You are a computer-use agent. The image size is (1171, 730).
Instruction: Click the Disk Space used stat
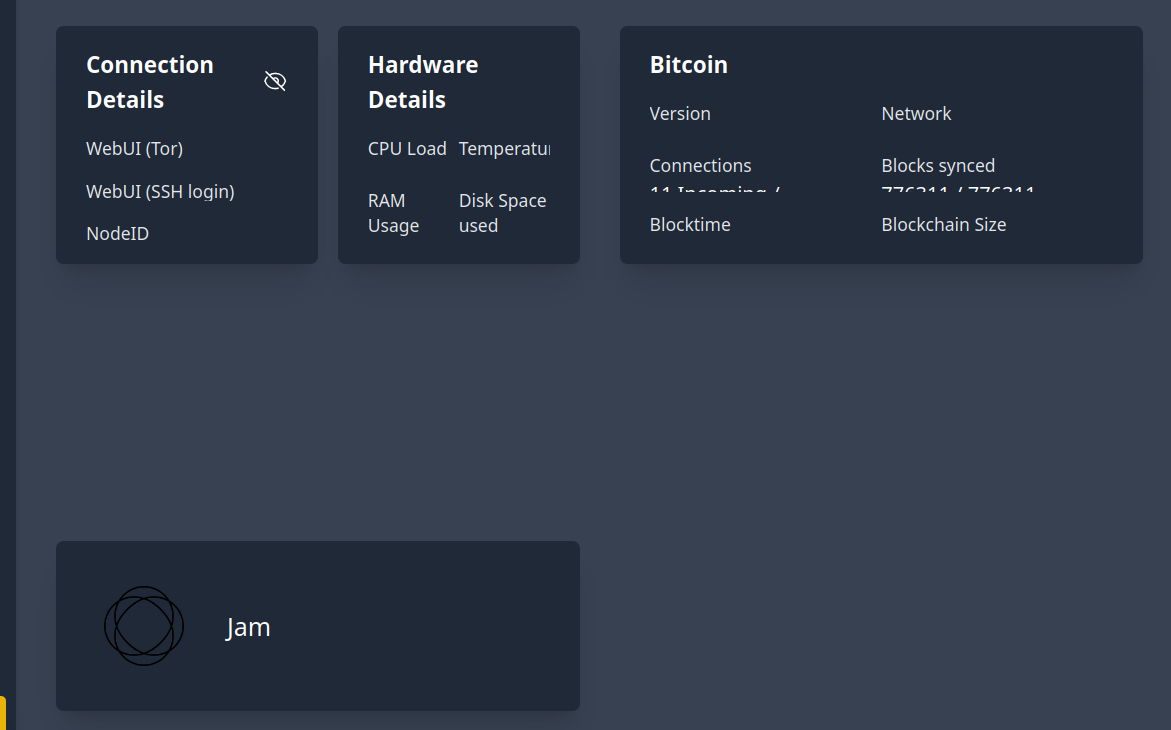click(x=502, y=212)
